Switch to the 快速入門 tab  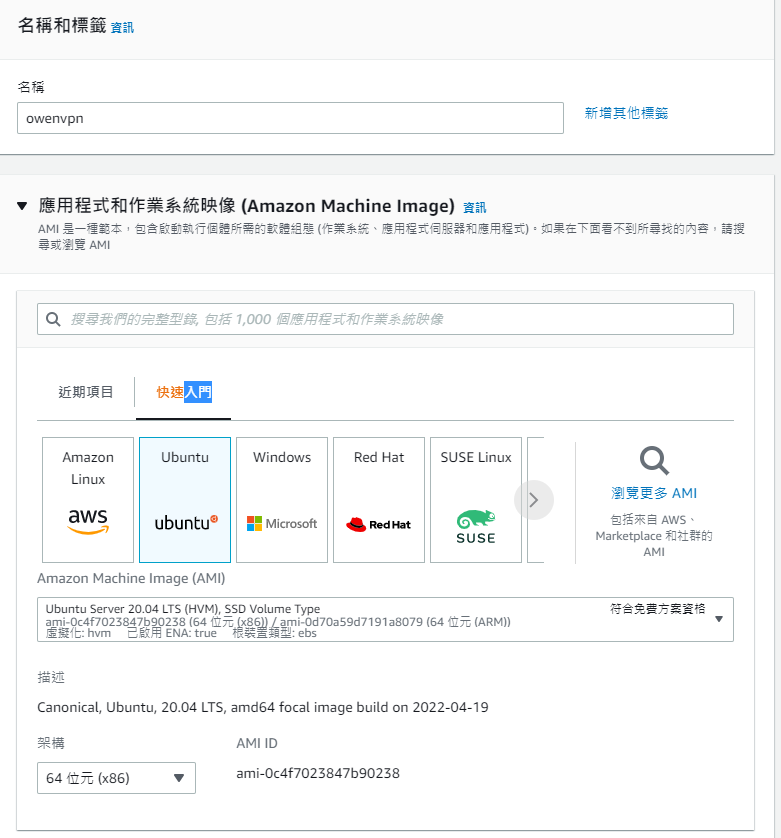coord(184,392)
